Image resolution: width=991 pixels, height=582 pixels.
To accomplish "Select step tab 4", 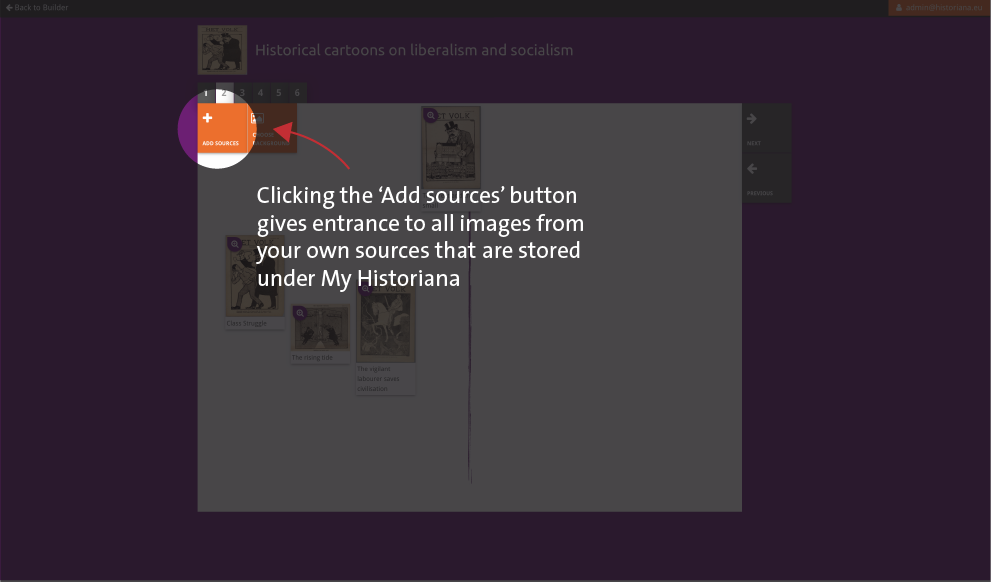I will click(260, 93).
